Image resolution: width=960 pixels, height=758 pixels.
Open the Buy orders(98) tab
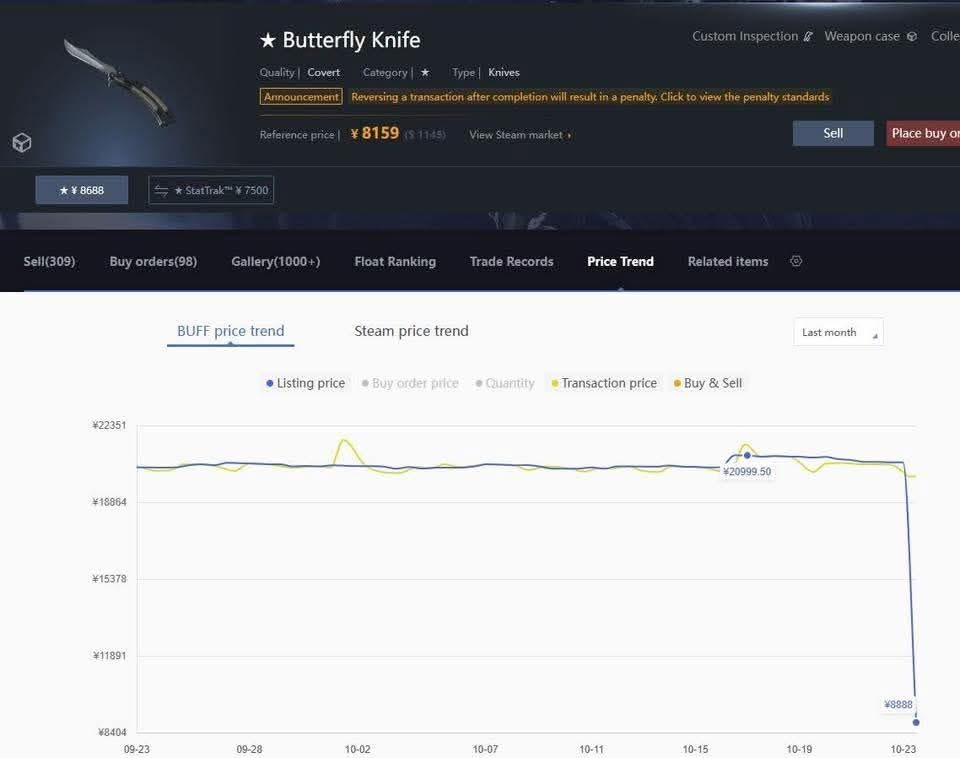153,261
